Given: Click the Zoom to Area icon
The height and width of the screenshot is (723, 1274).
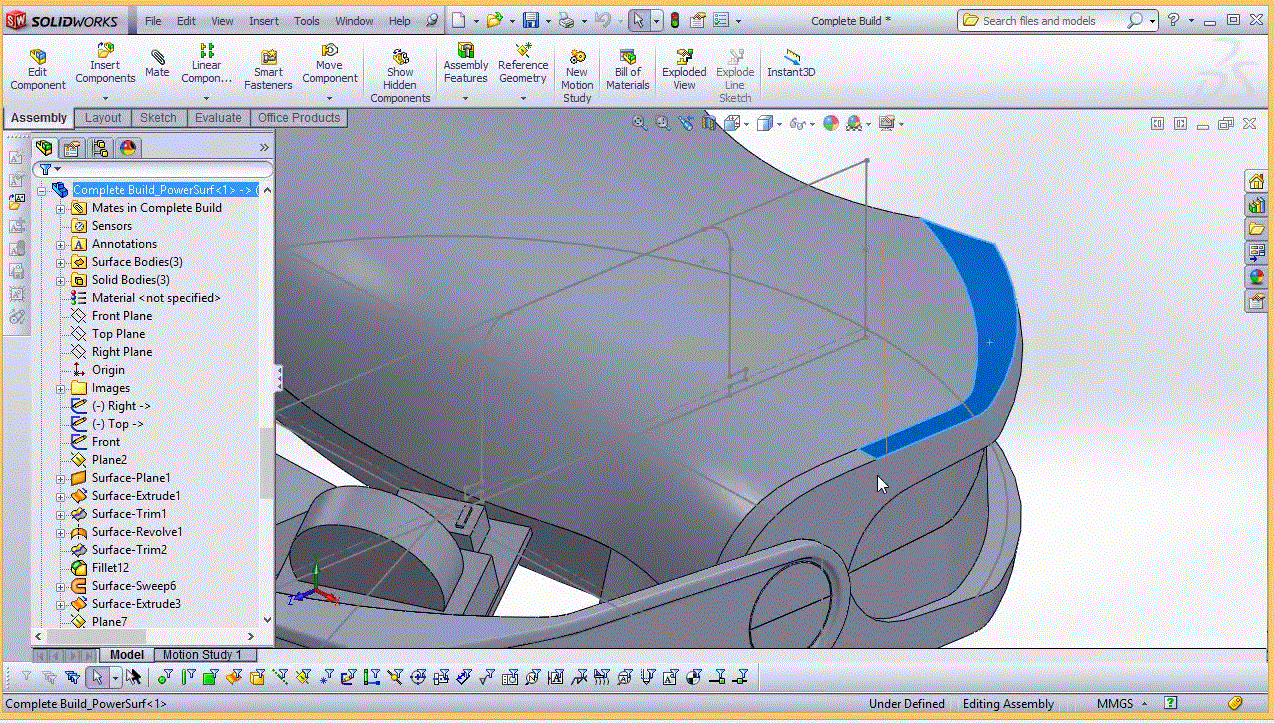Looking at the screenshot, I should [x=662, y=123].
